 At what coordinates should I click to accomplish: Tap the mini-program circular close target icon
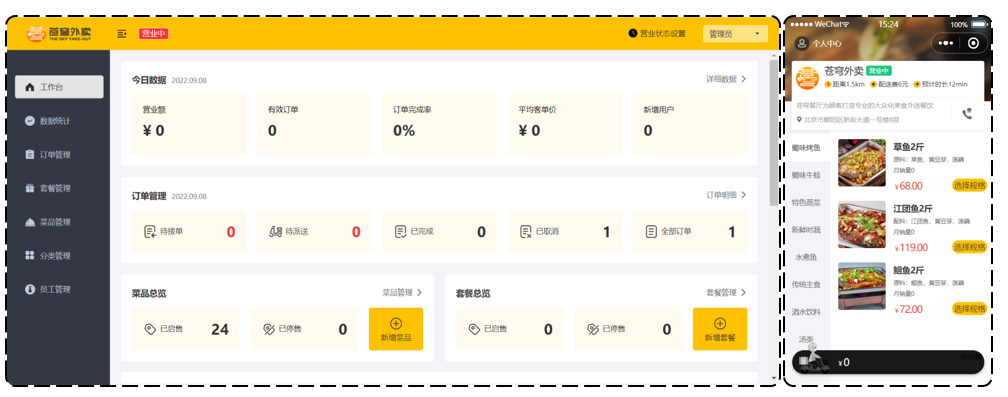[973, 43]
